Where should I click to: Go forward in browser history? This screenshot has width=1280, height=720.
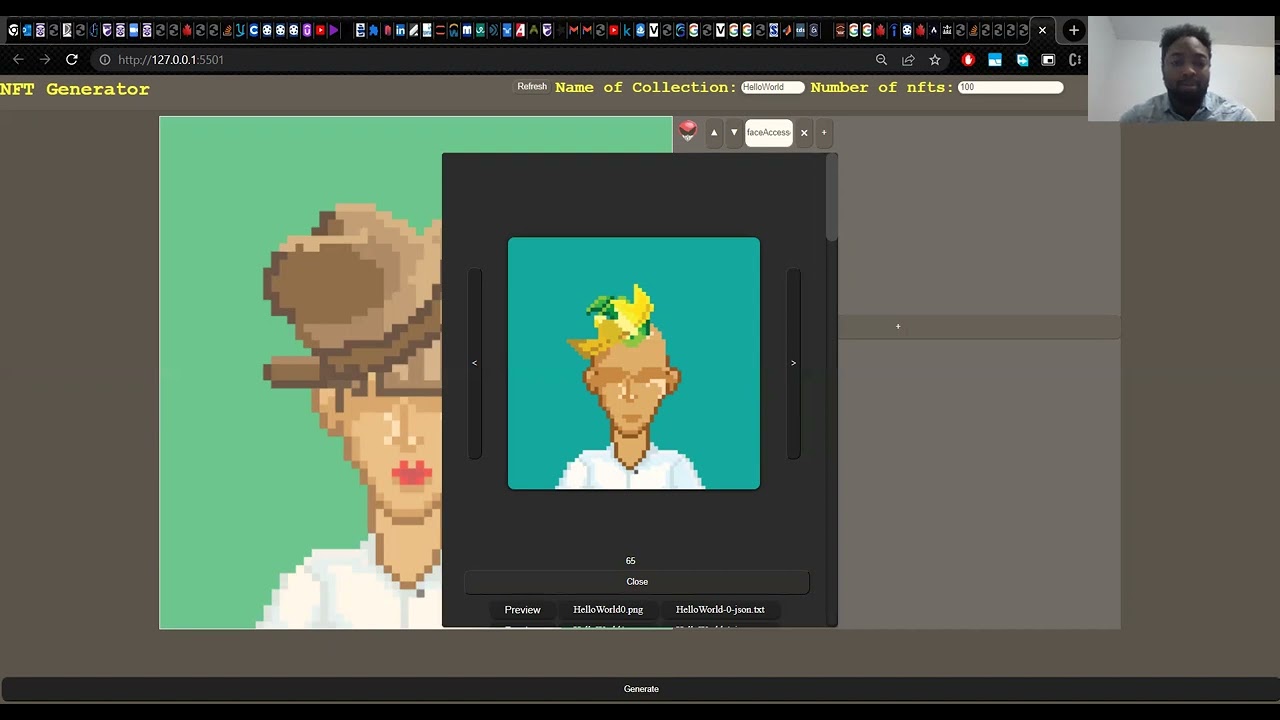click(x=45, y=60)
